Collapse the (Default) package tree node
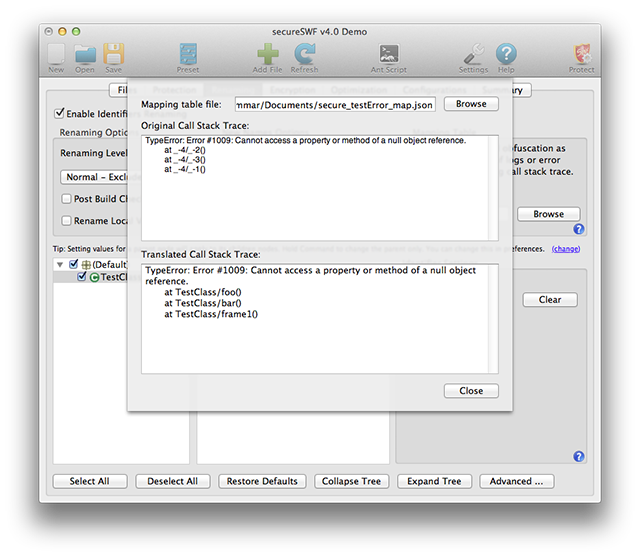 [59, 265]
